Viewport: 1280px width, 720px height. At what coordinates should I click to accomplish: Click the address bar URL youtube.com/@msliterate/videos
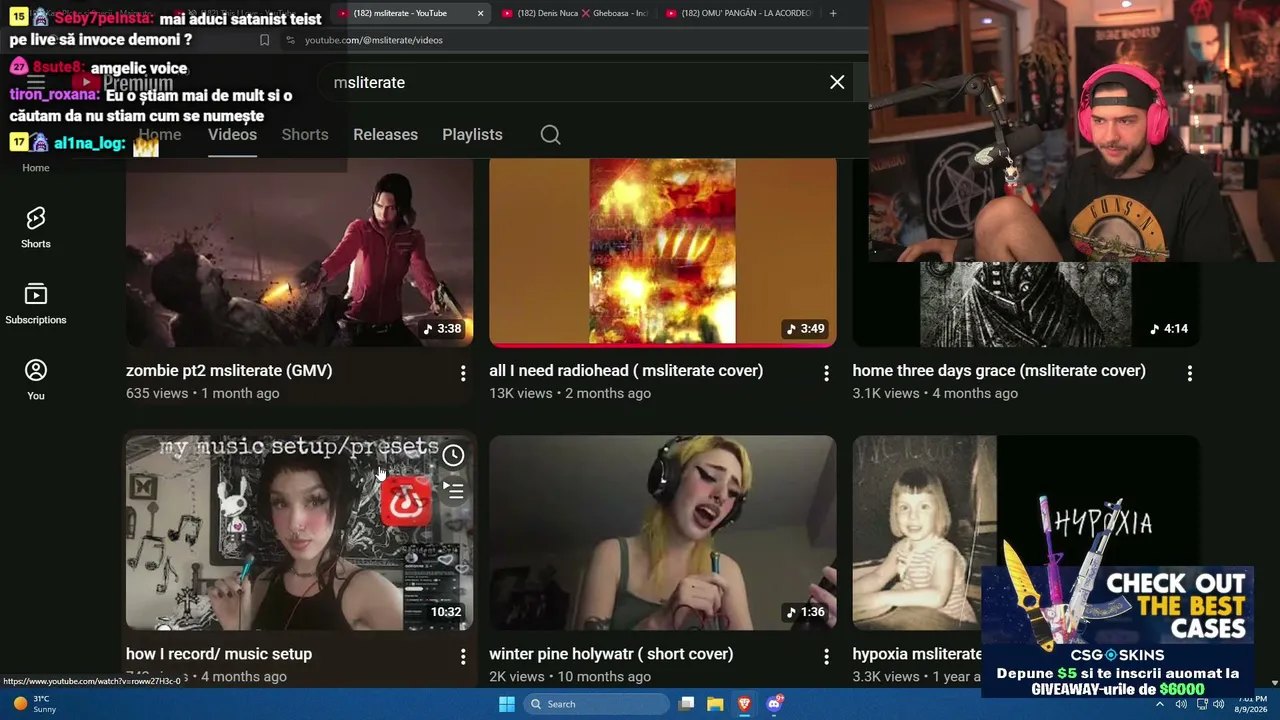[374, 40]
